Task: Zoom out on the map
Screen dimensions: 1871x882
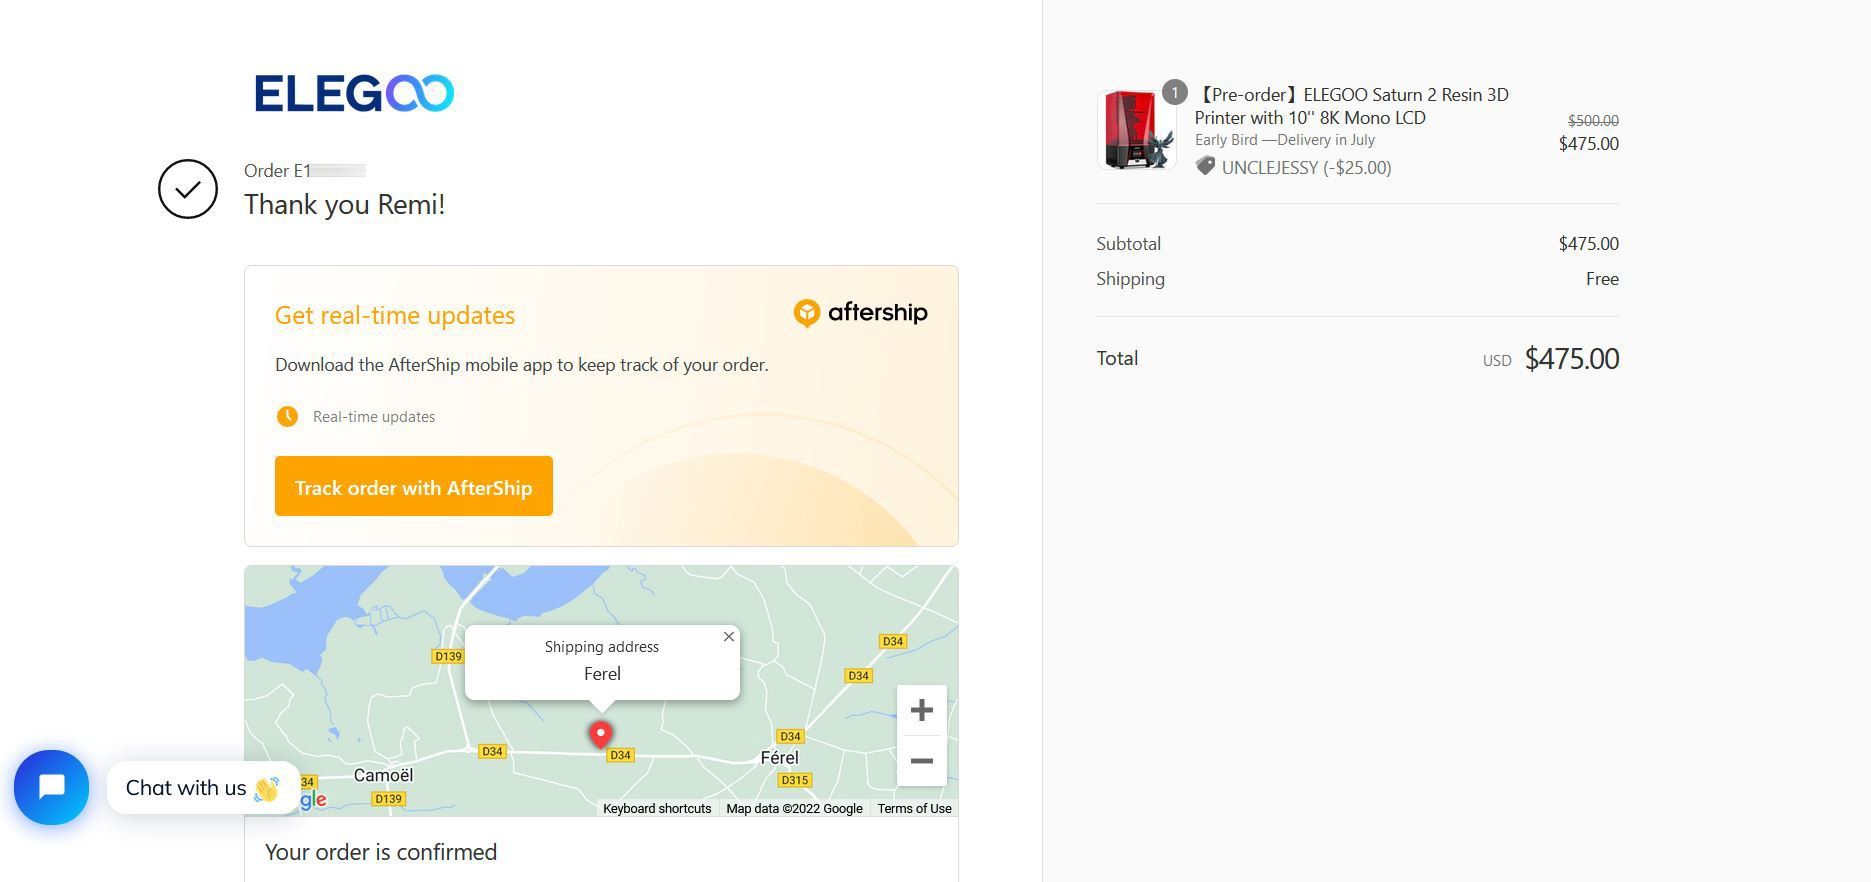Action: [922, 760]
